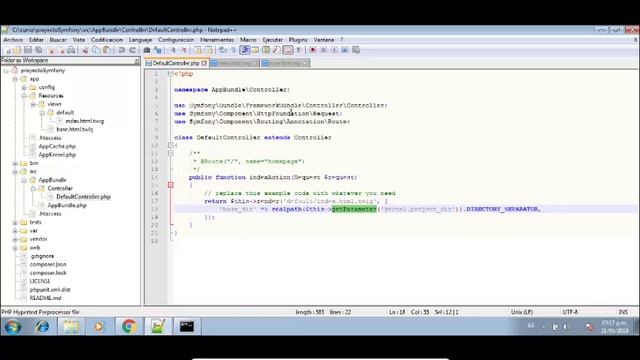Screen dimensions: 640x360
Task: Open the Function List toolbar icon
Action: tap(277, 50)
